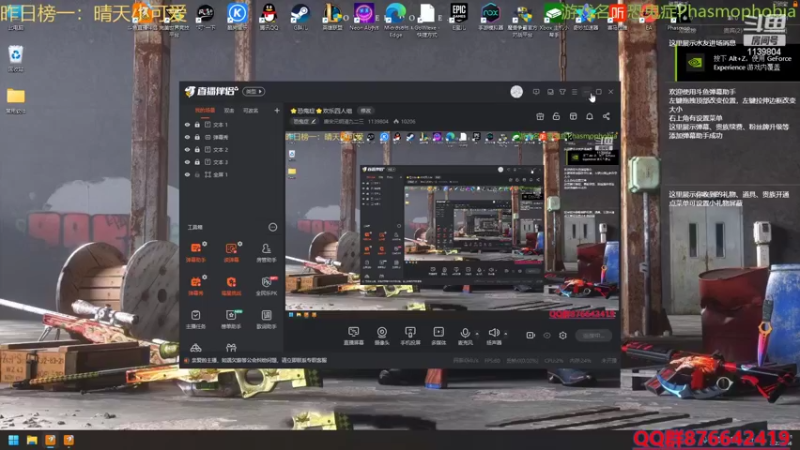
Task: Open the Windows Start menu
Action: 14,440
